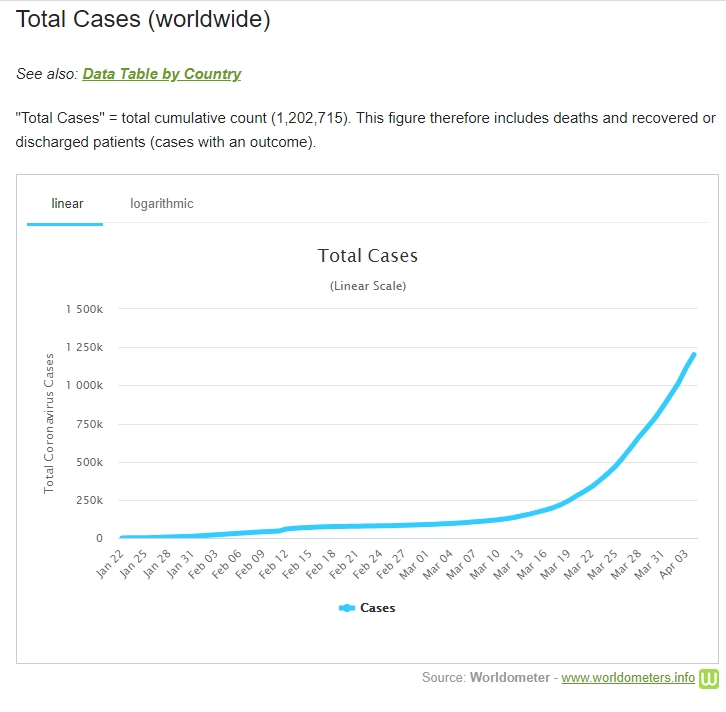Click the Total Cases (worldwide) heading

[x=143, y=19]
